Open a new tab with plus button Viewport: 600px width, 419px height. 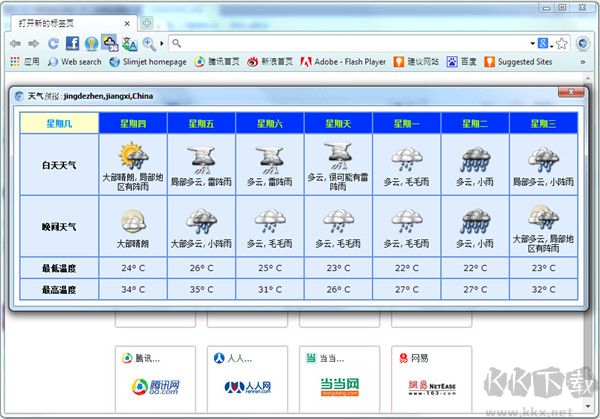pos(146,21)
